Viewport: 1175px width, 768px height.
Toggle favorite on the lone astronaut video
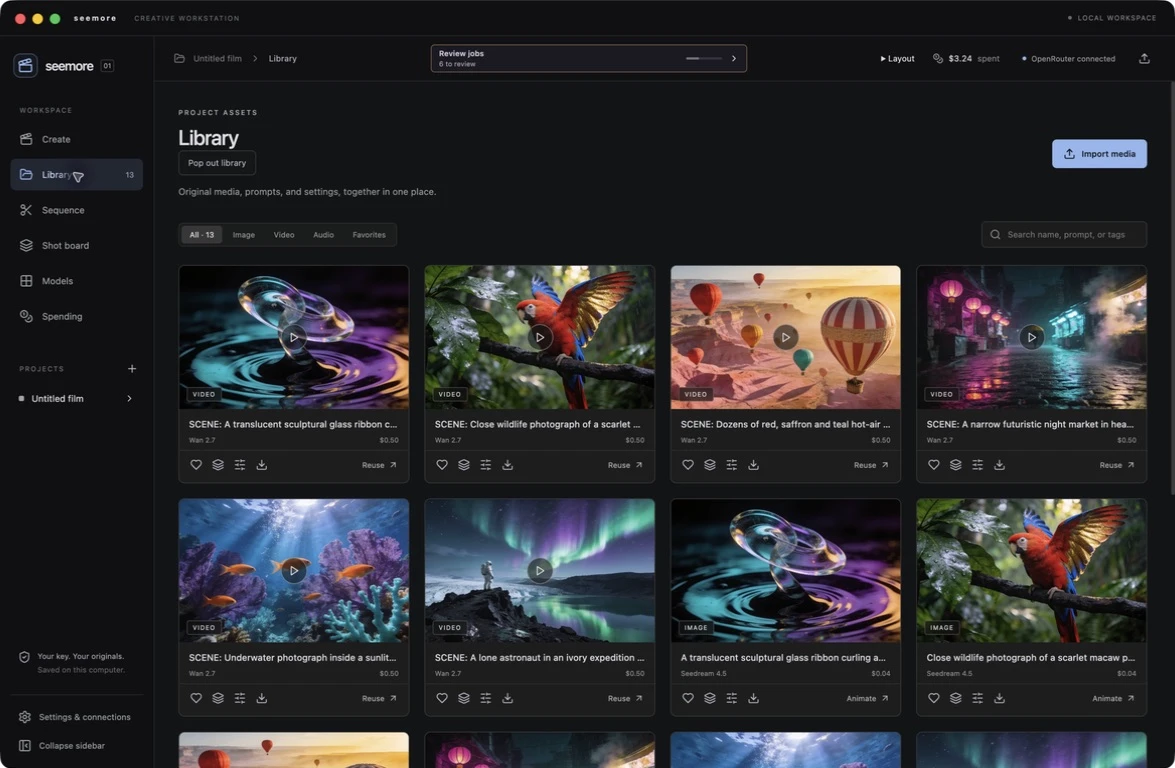[x=441, y=698]
